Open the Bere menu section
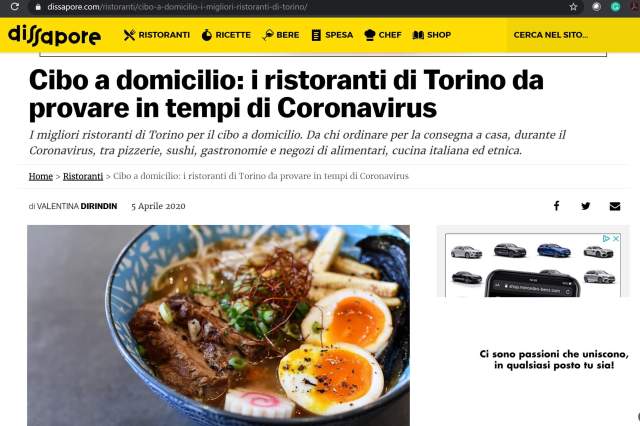640x426 pixels. pos(281,35)
